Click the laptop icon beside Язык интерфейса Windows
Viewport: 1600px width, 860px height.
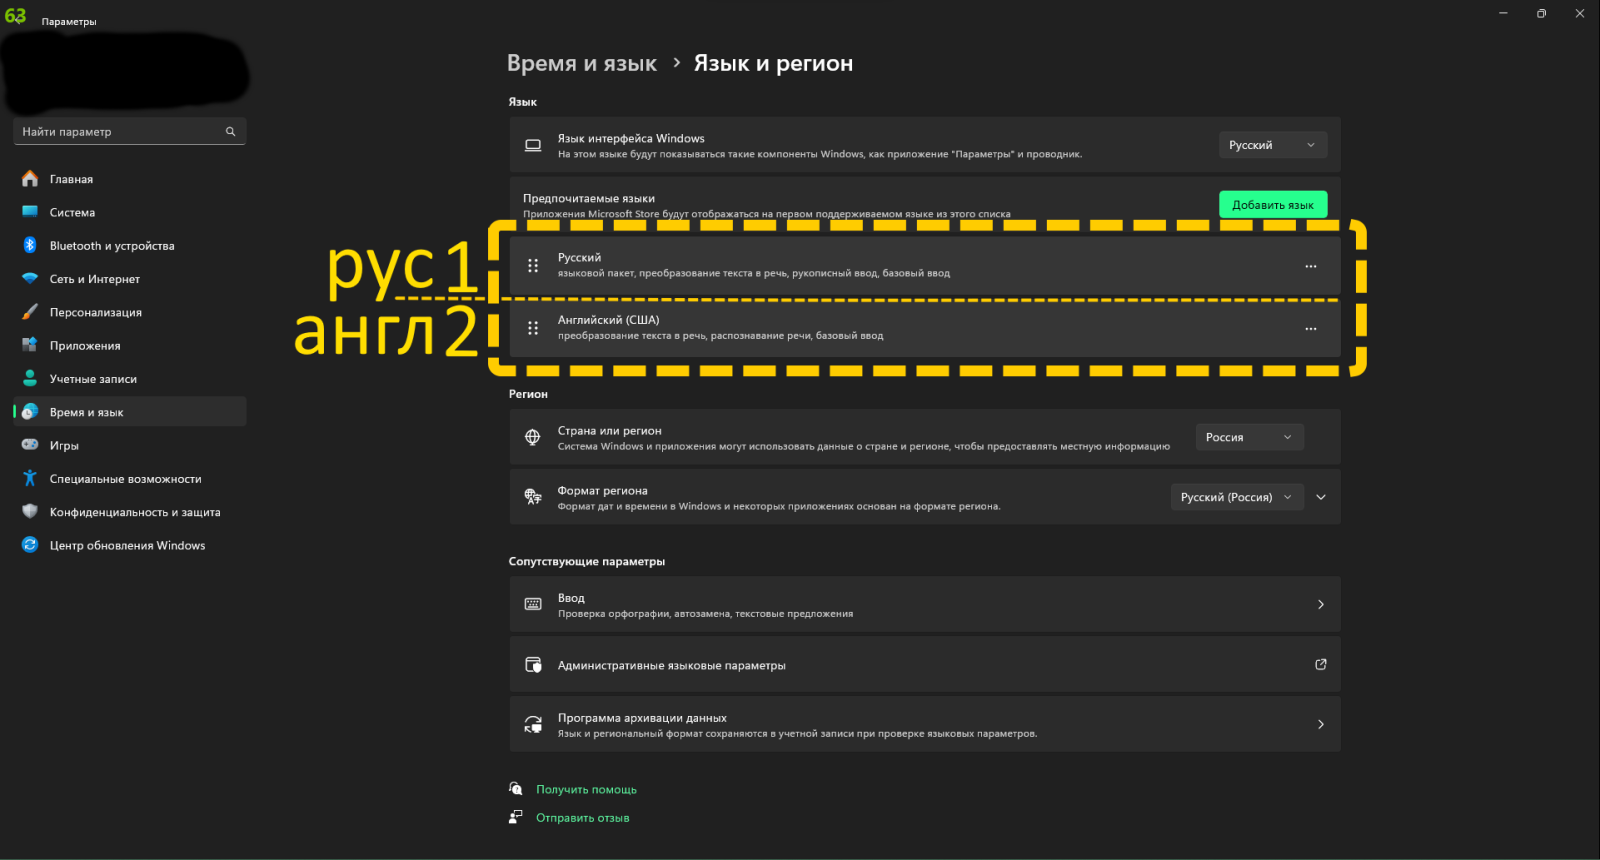[533, 145]
